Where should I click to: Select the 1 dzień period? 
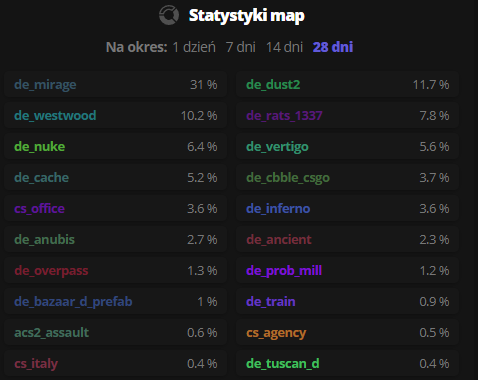click(194, 47)
